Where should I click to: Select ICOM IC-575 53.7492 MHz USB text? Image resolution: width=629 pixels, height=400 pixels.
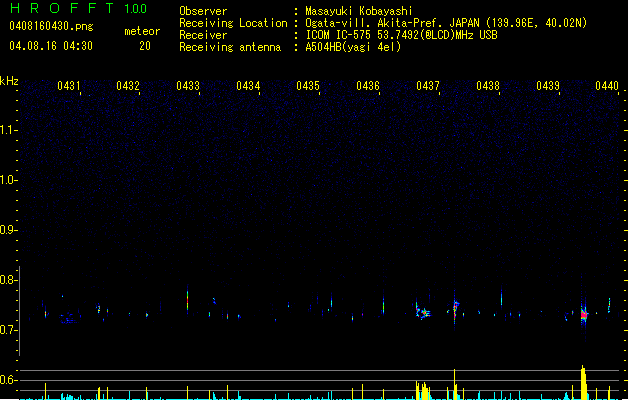[x=402, y=35]
